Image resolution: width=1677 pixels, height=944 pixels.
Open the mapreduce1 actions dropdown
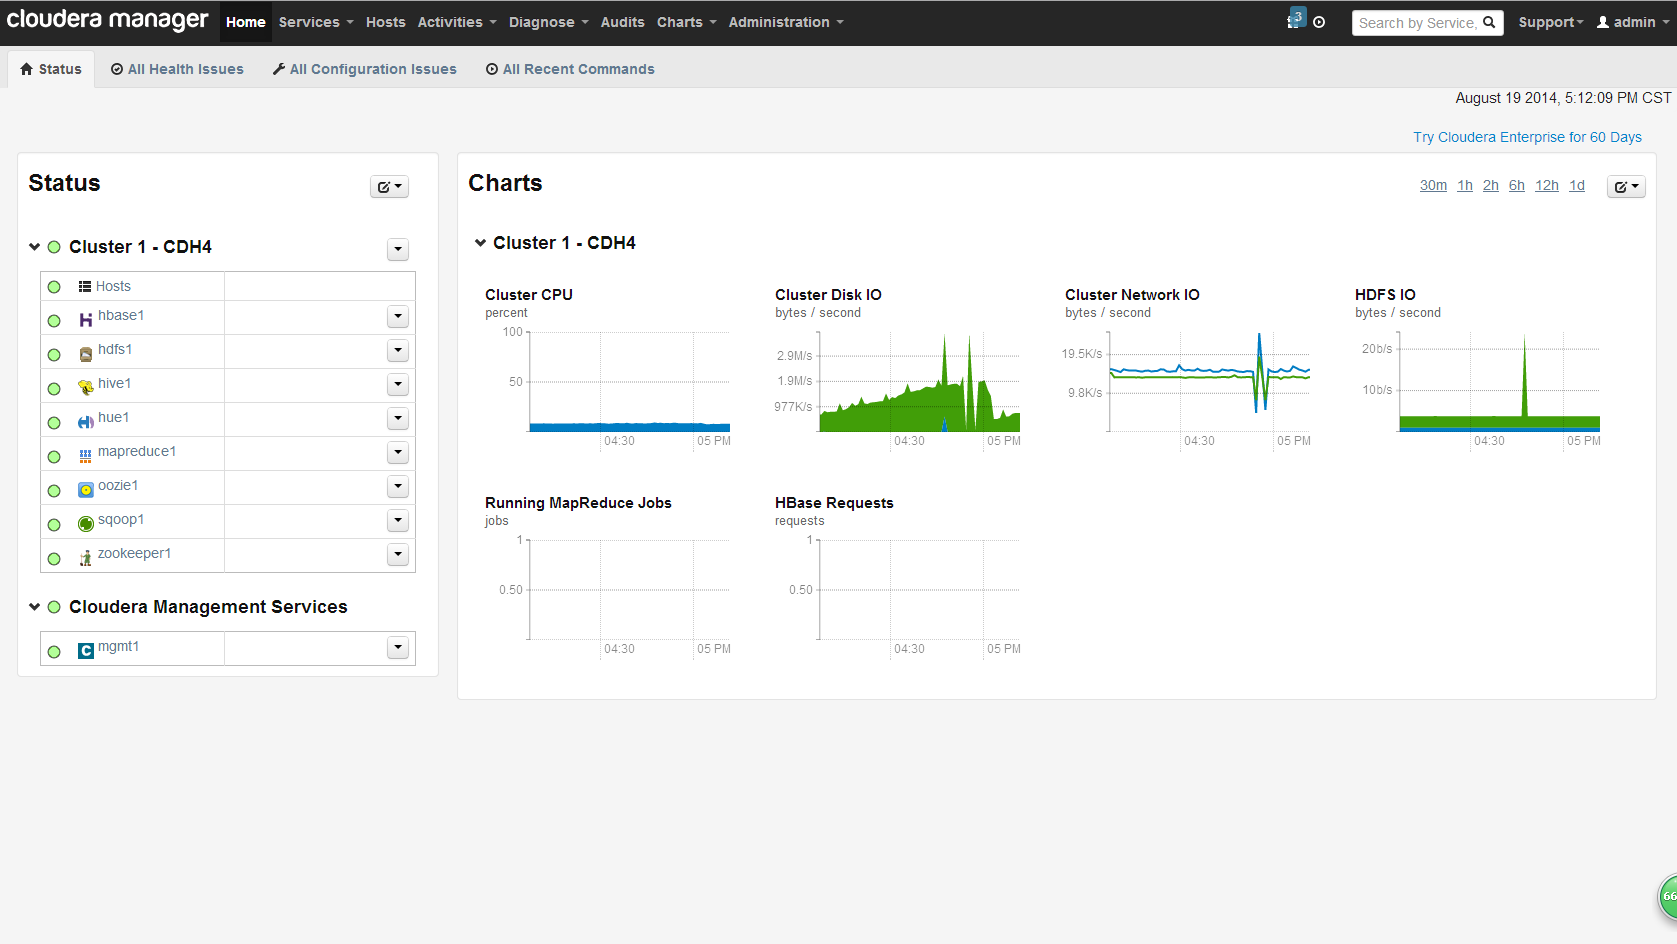[398, 453]
